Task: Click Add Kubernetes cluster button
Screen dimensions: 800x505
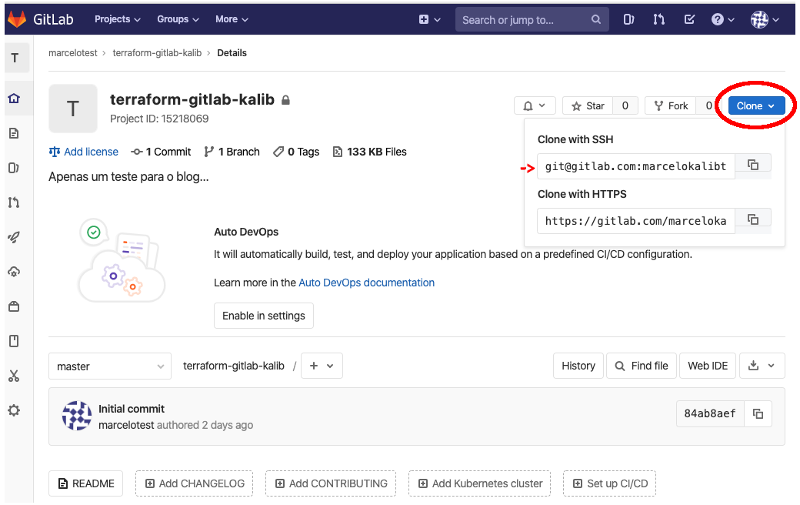Action: (x=480, y=483)
